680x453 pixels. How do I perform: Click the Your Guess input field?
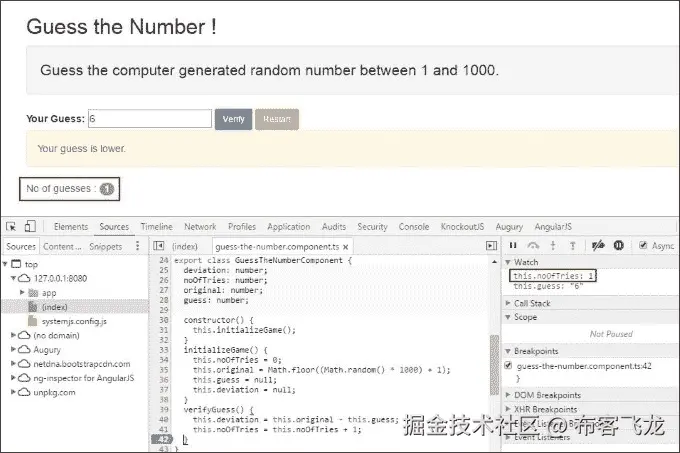click(x=150, y=118)
